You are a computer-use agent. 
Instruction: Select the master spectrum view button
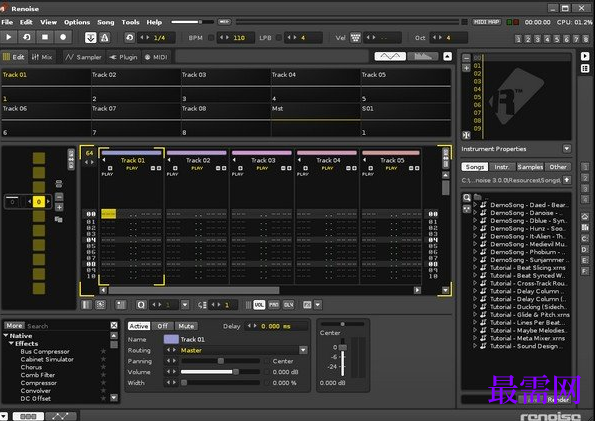click(423, 57)
